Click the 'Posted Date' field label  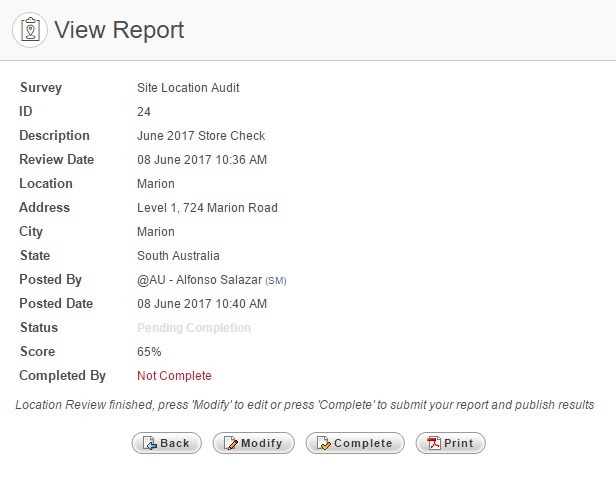pos(56,303)
